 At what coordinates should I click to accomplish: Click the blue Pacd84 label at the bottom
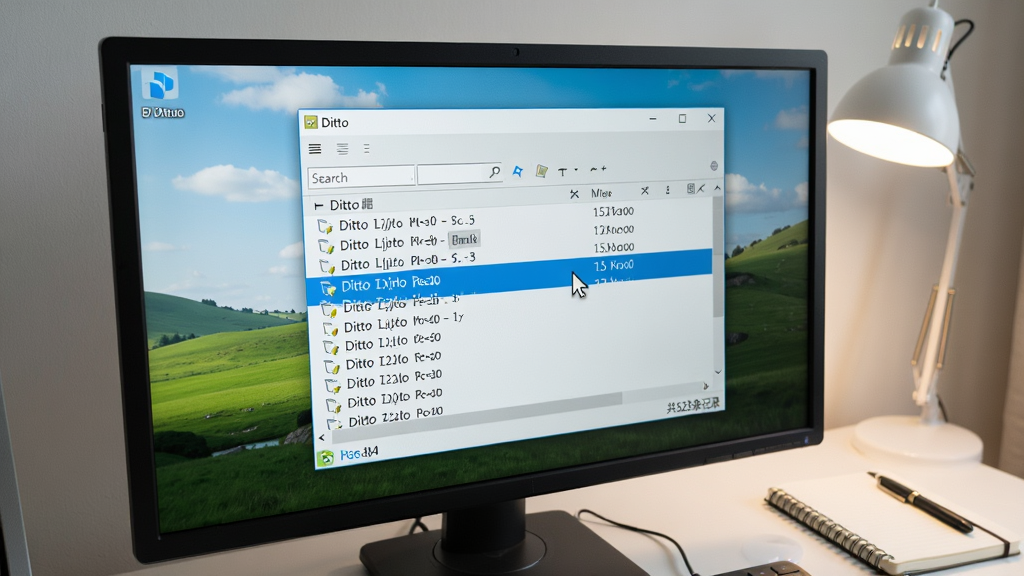[359, 453]
